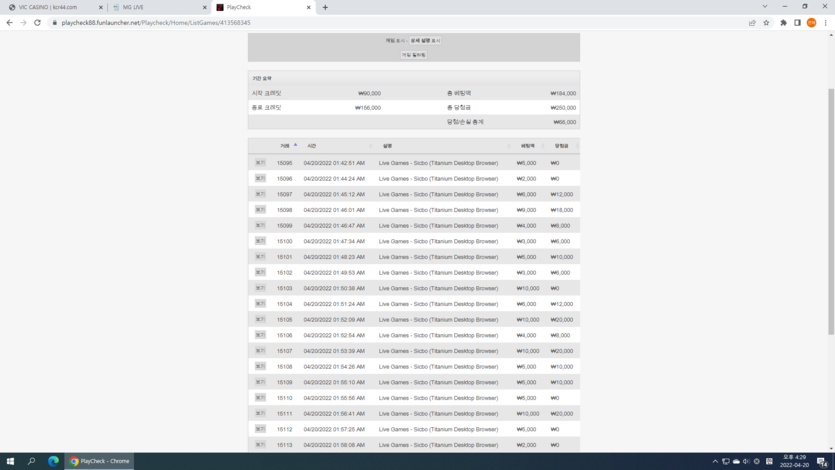Sort by the 베팅액 bet amount column header
The height and width of the screenshot is (470, 835).
[x=528, y=146]
